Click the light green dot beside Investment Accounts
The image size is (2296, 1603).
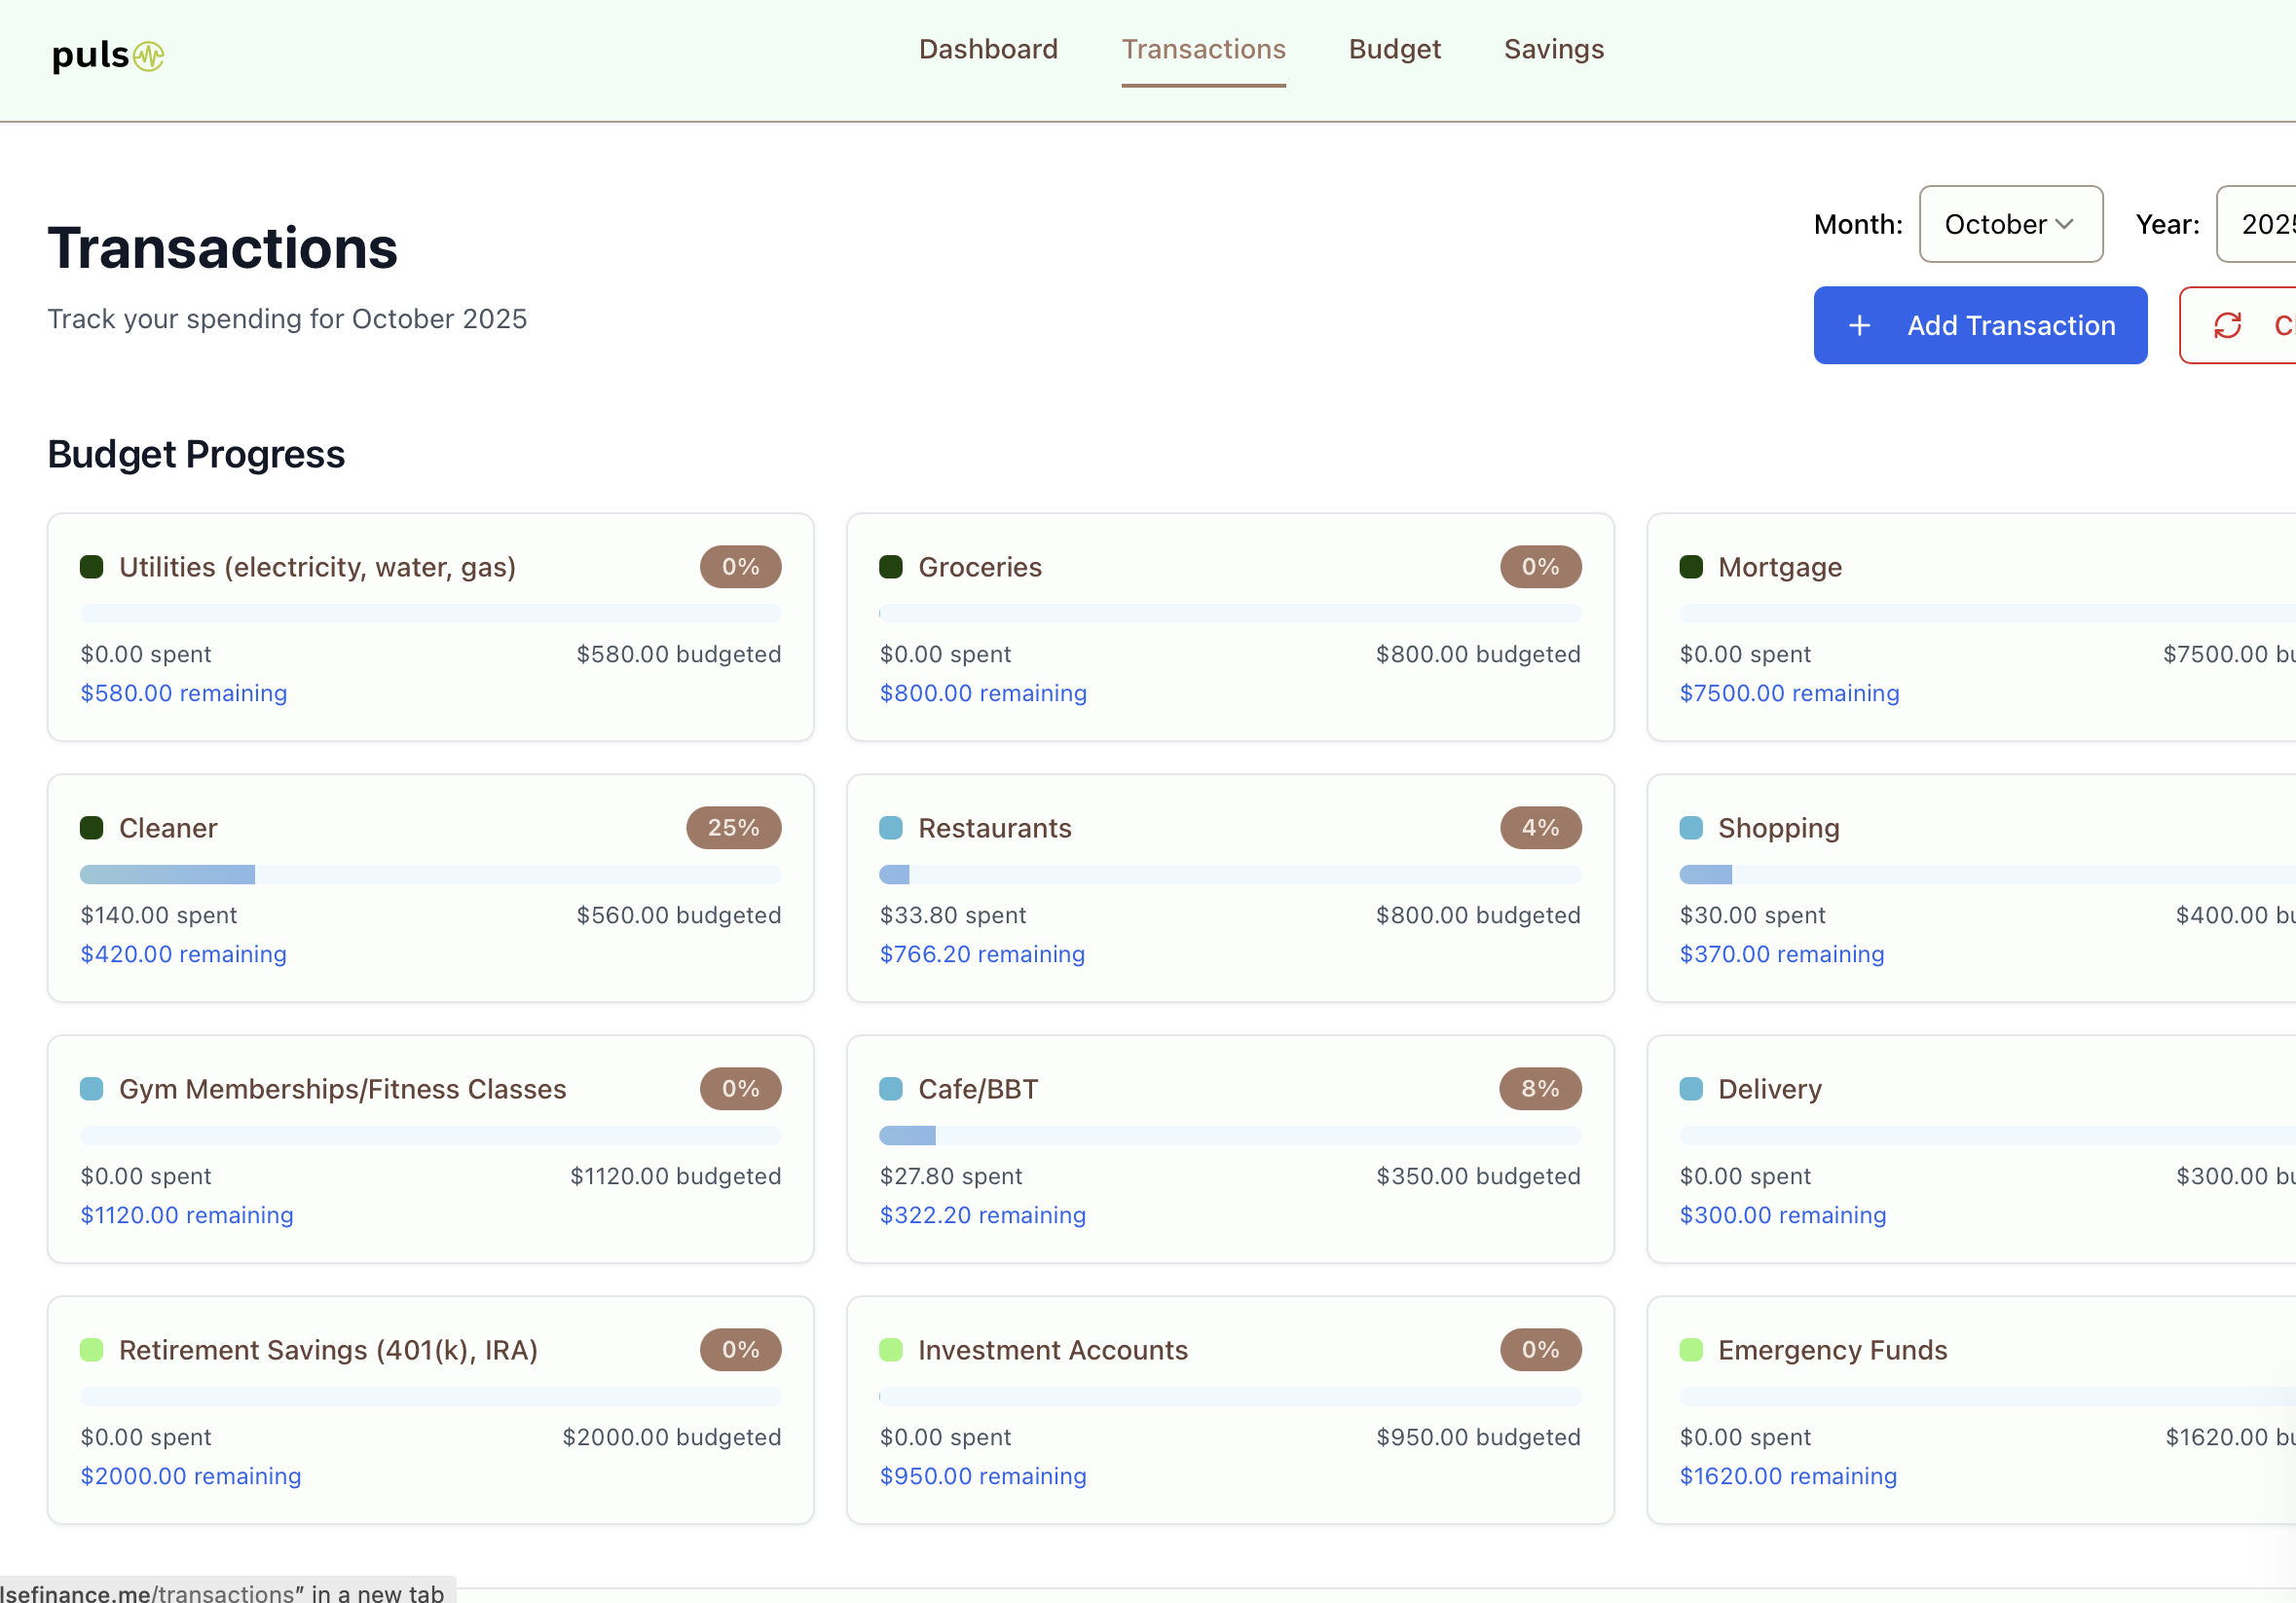click(x=890, y=1350)
